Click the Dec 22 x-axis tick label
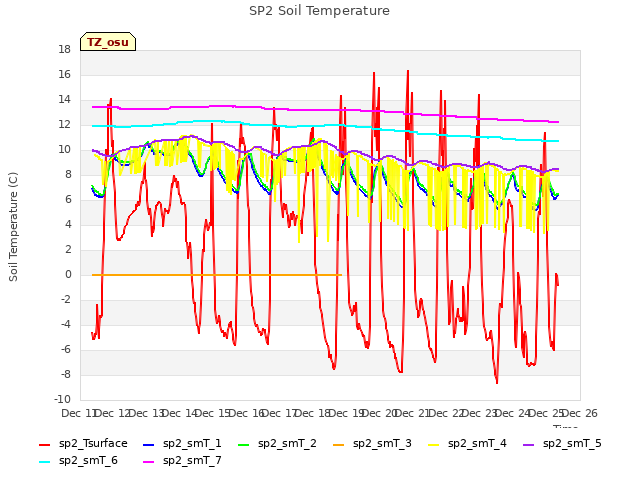 [446, 413]
